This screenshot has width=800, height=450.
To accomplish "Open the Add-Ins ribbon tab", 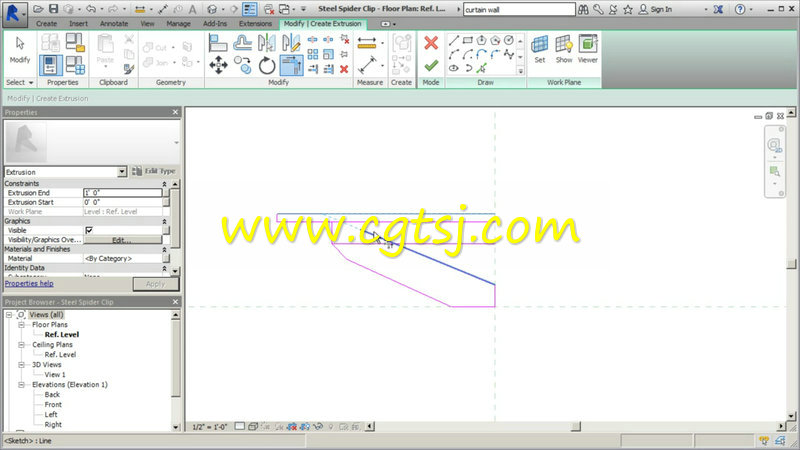I will pyautogui.click(x=215, y=24).
